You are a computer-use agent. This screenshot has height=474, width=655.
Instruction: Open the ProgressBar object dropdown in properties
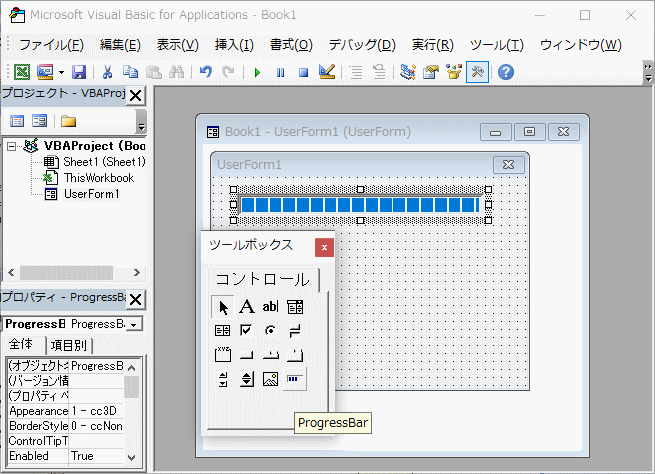134,324
